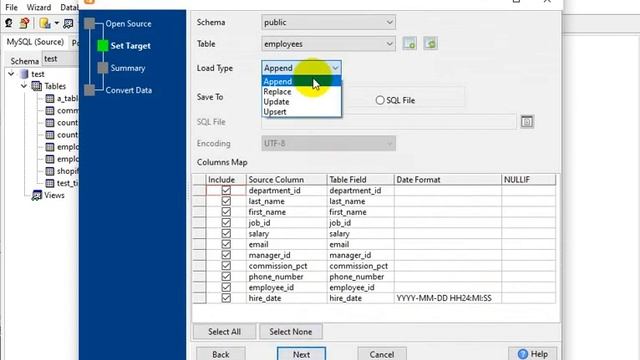Click the second toolbar icon beside File menu

tap(24, 23)
